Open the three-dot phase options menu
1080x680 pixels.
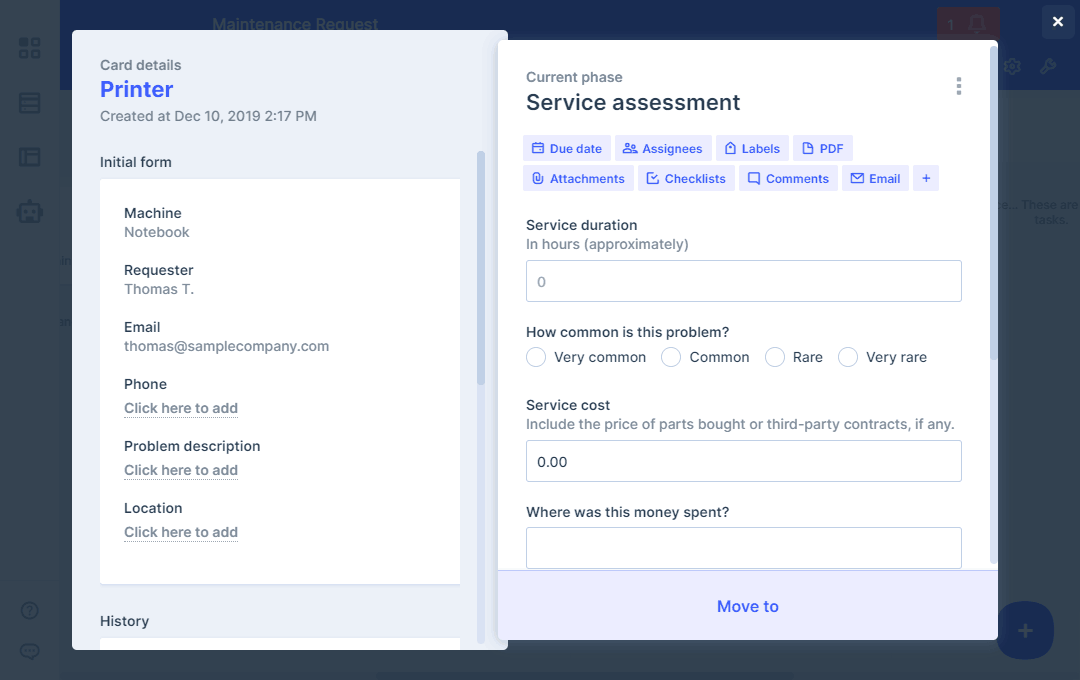[x=958, y=86]
